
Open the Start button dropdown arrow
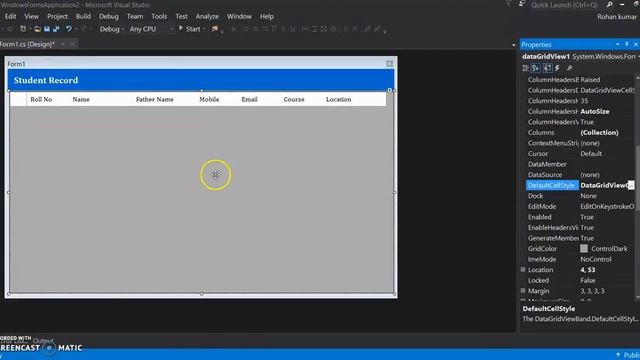click(204, 29)
